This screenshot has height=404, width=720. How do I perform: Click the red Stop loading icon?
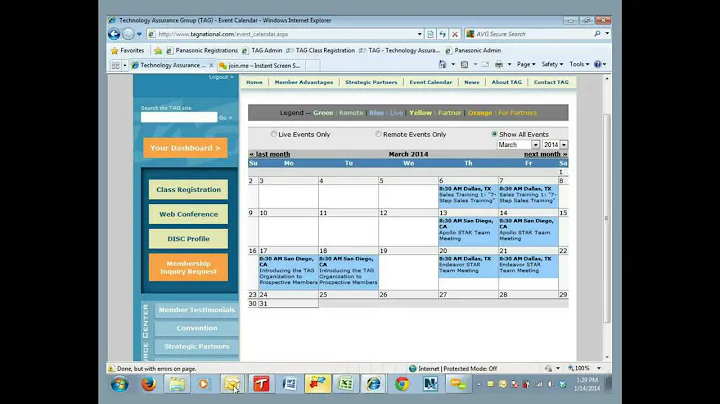[455, 34]
